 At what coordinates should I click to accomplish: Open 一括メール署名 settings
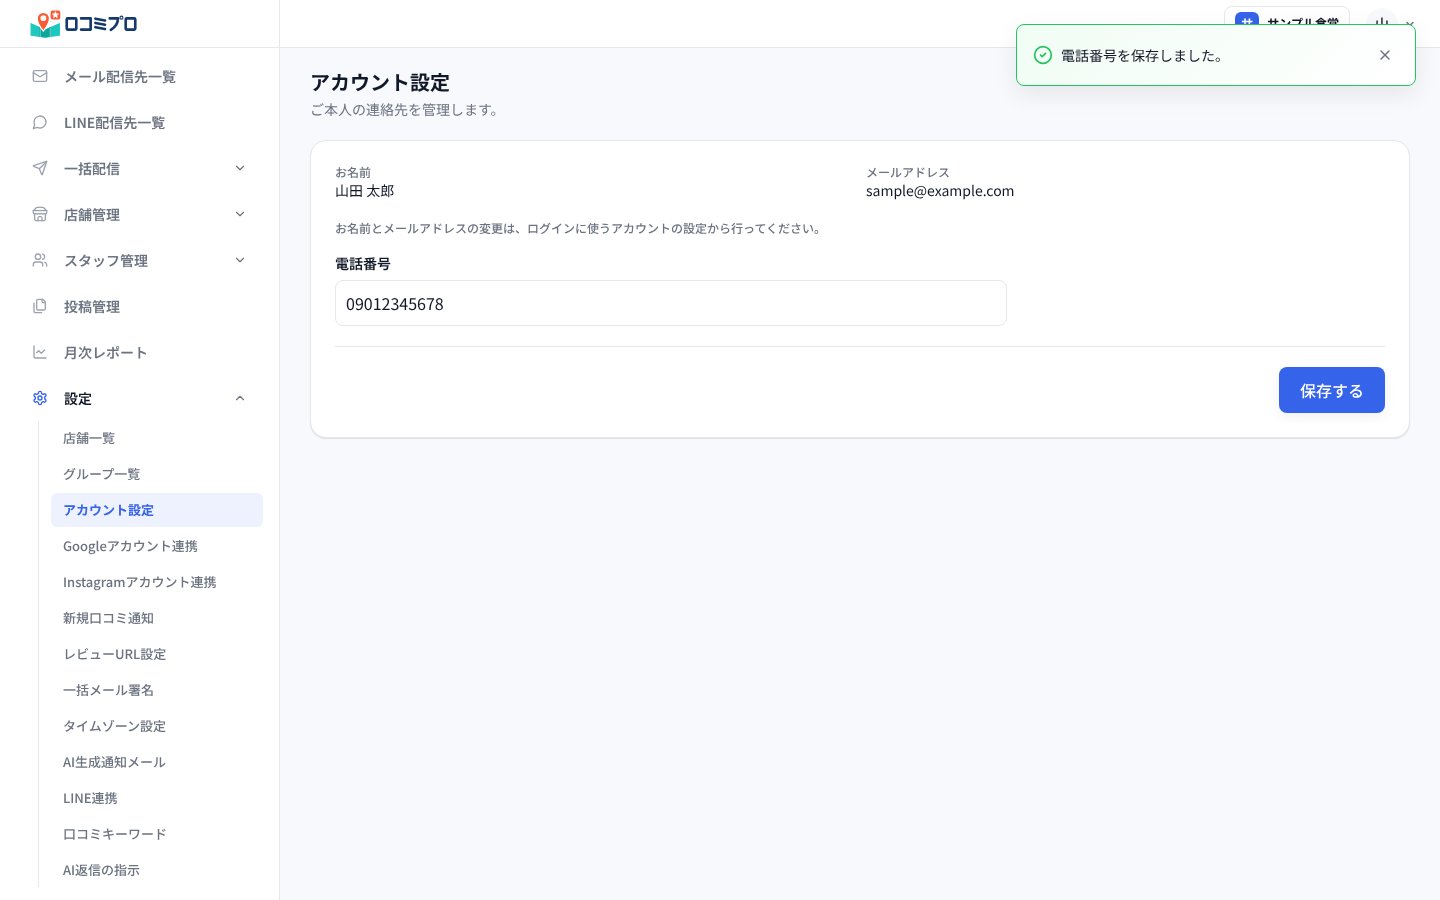157,690
